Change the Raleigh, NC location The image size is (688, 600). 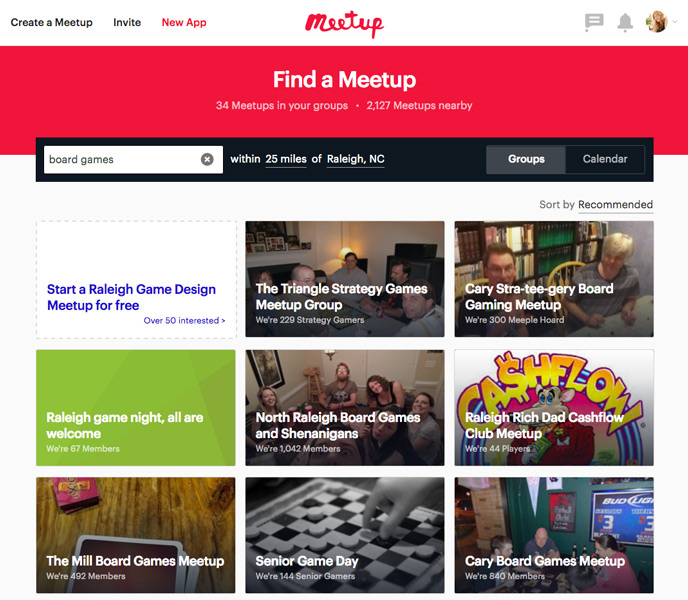[355, 159]
